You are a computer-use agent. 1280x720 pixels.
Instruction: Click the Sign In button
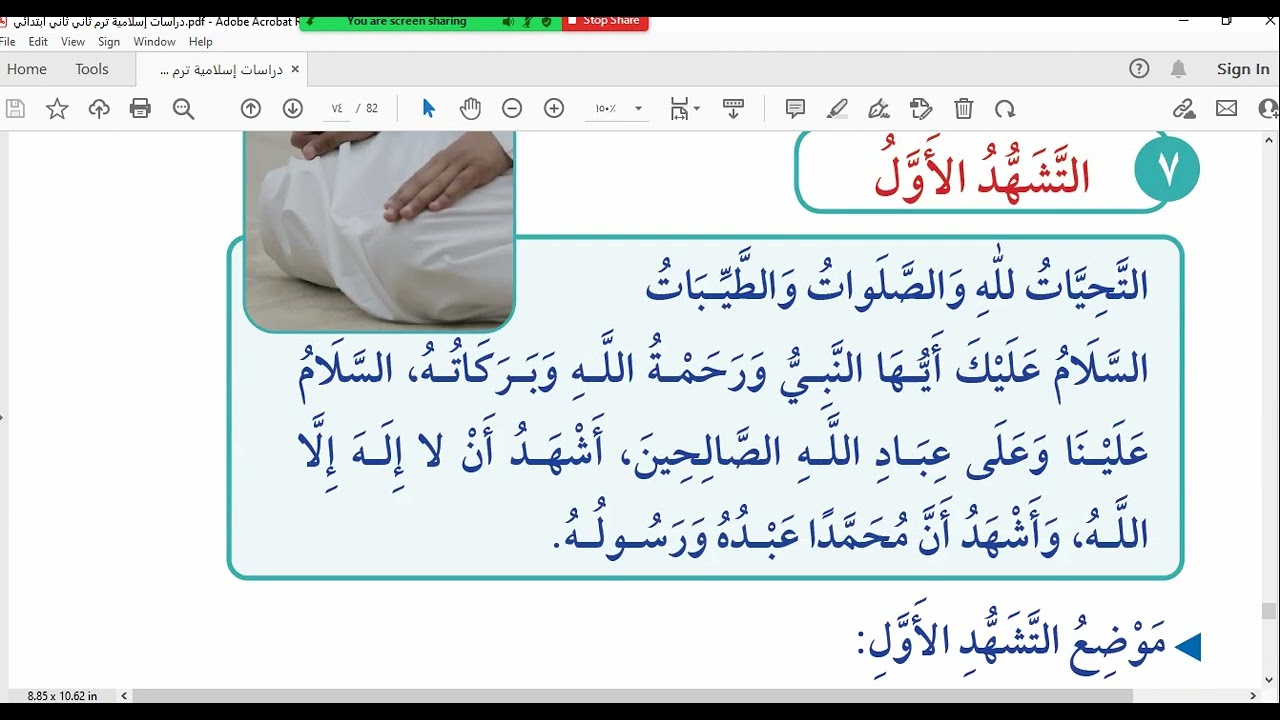click(1243, 69)
